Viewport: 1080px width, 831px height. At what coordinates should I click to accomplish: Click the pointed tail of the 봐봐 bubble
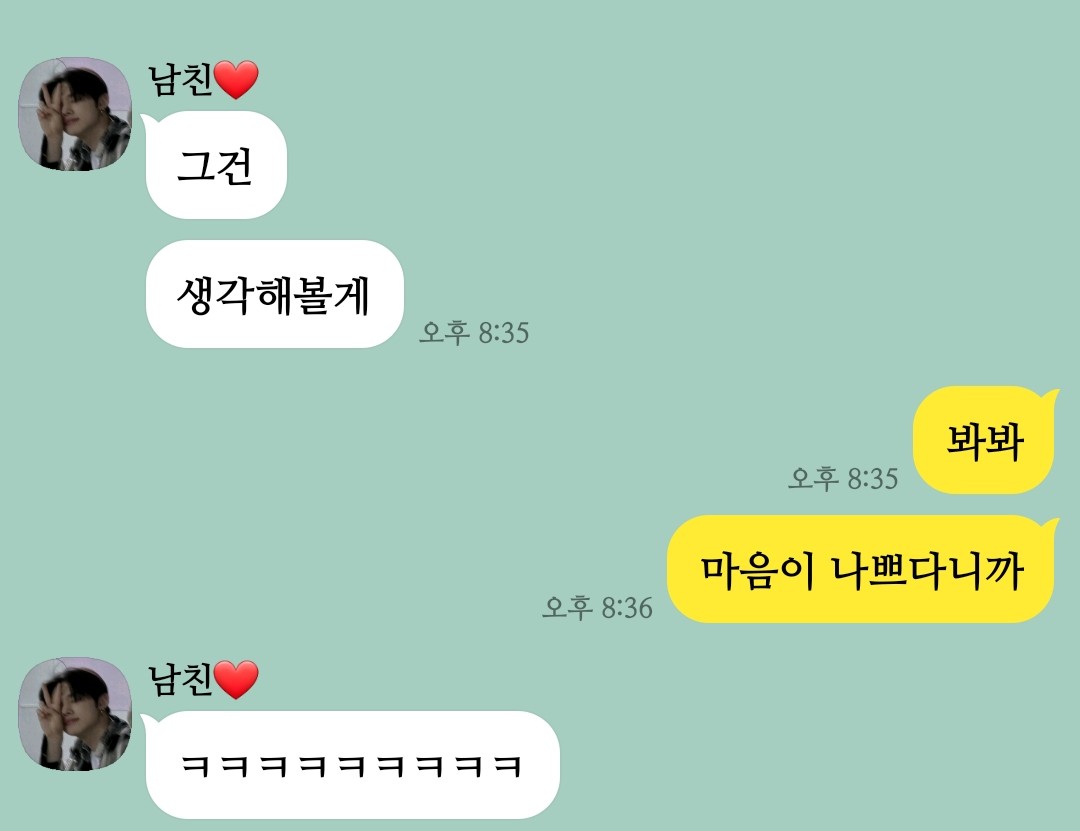[x=1050, y=398]
